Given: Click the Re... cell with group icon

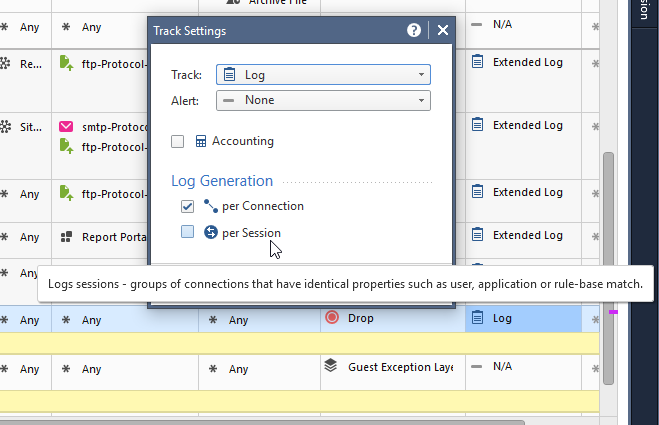Looking at the screenshot, I should [x=25, y=80].
